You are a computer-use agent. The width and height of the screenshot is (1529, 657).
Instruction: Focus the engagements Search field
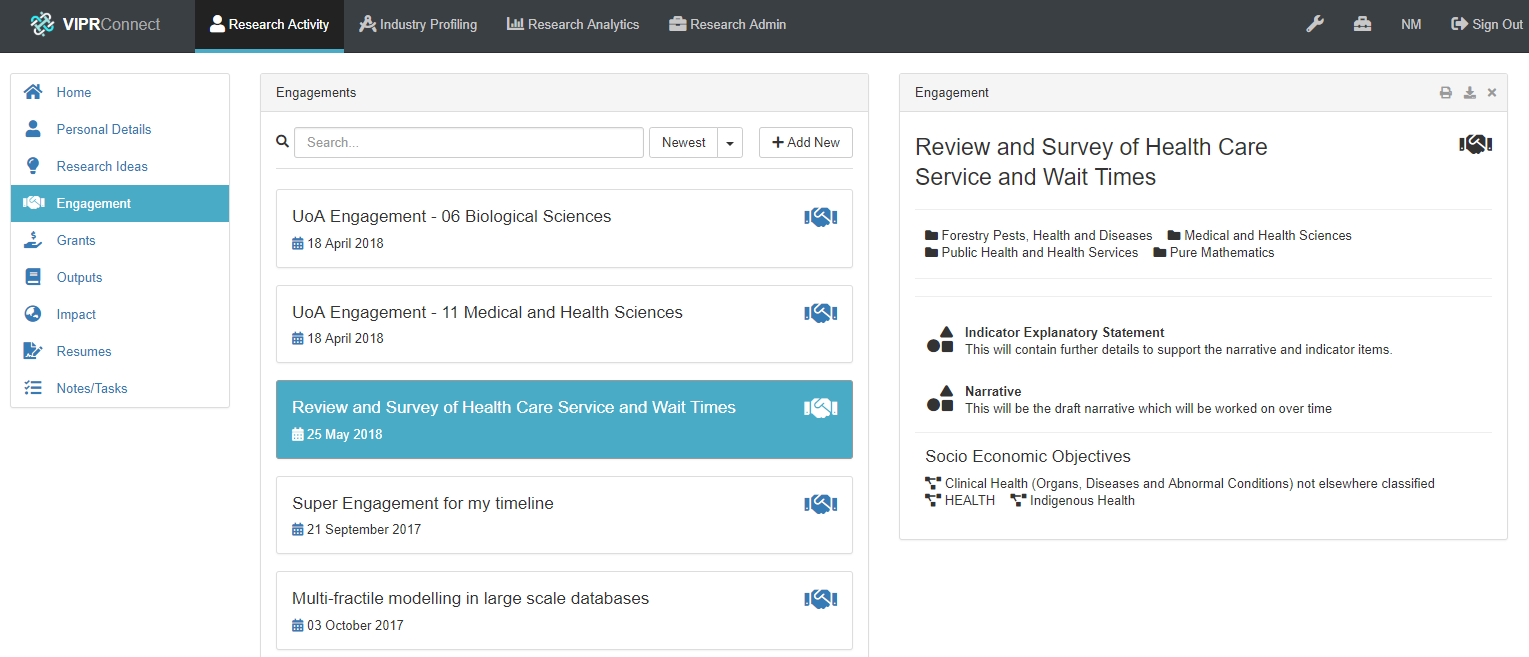click(x=469, y=142)
